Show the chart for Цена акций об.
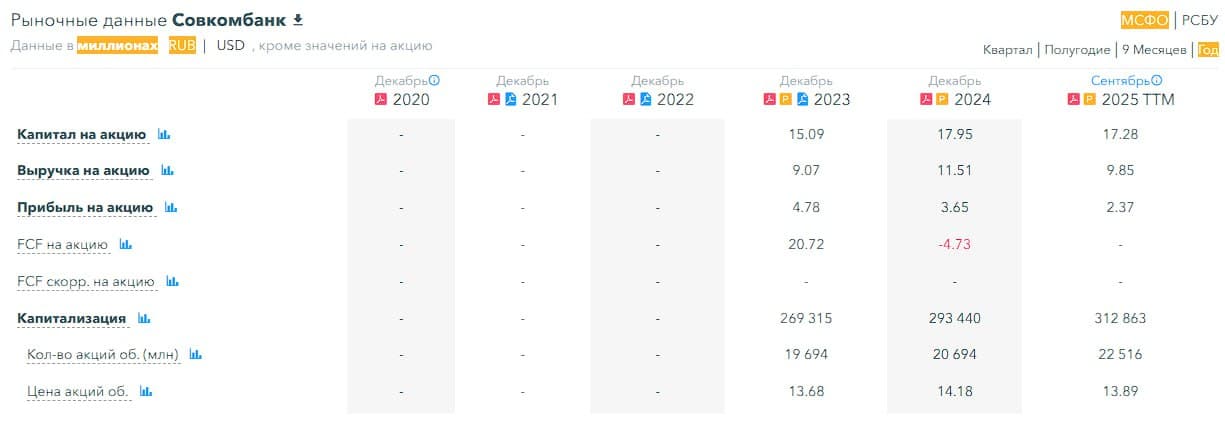This screenshot has height=425, width=1225. (146, 391)
